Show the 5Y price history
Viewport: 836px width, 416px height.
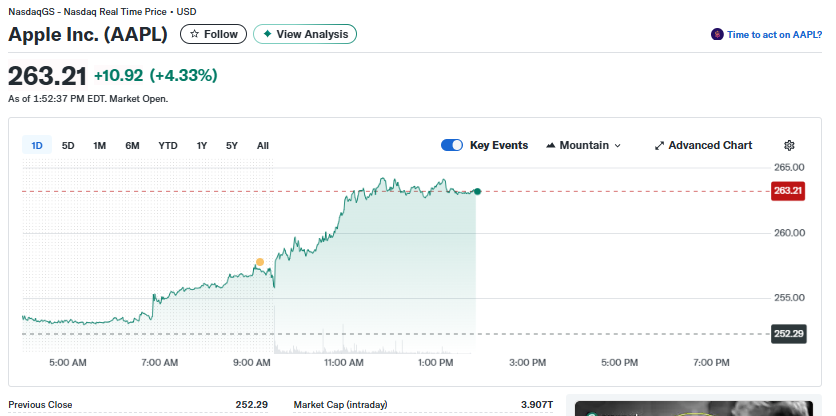[232, 145]
